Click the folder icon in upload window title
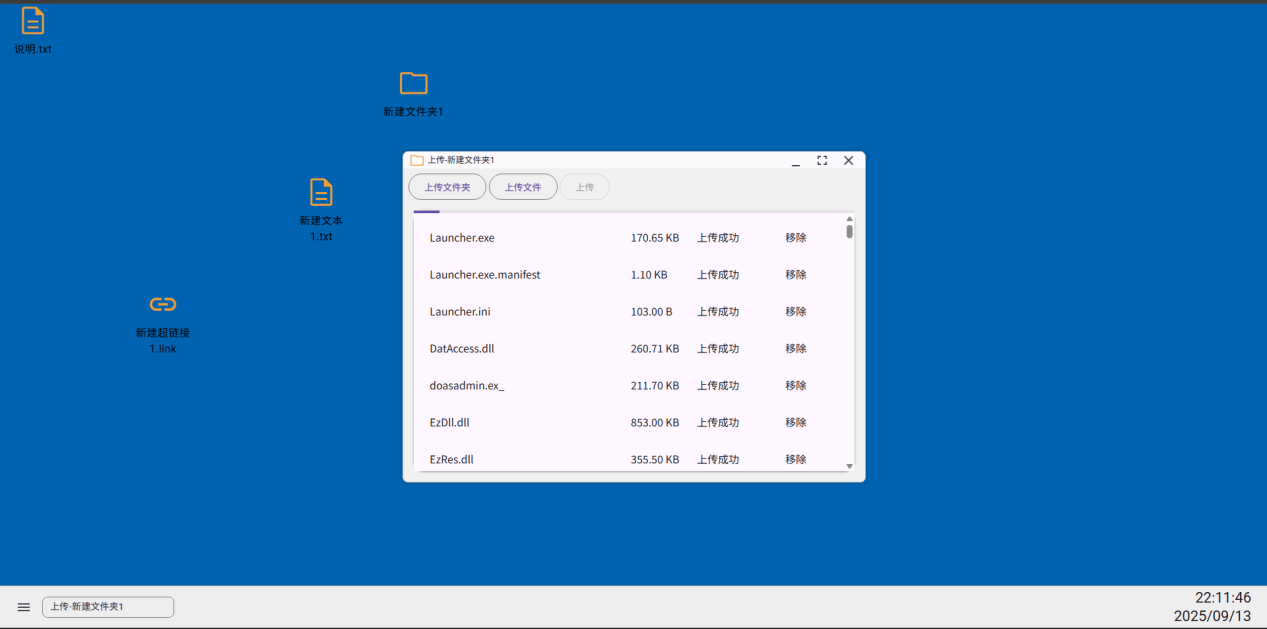 pyautogui.click(x=417, y=160)
